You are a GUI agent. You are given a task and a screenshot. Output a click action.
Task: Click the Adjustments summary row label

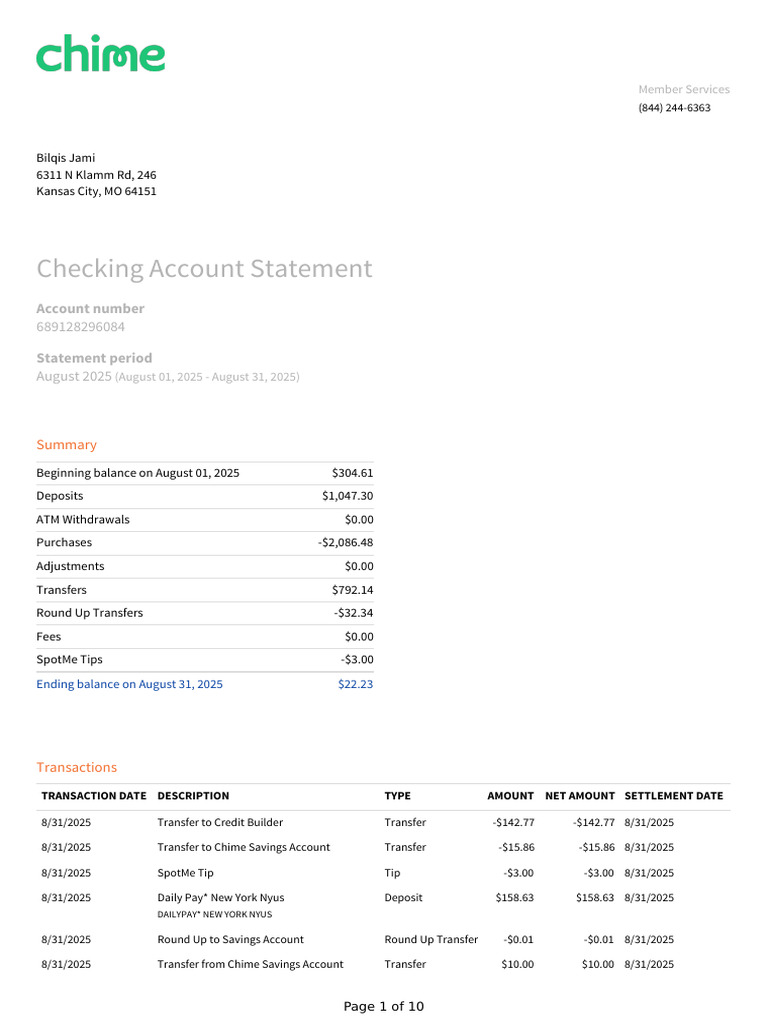[x=70, y=566]
